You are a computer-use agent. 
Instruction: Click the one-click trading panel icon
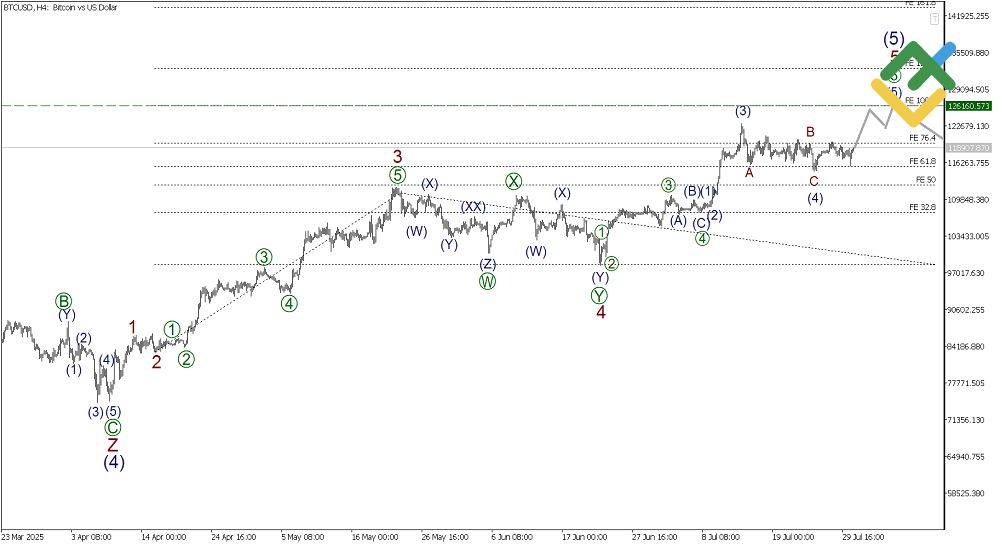pyautogui.click(x=934, y=19)
